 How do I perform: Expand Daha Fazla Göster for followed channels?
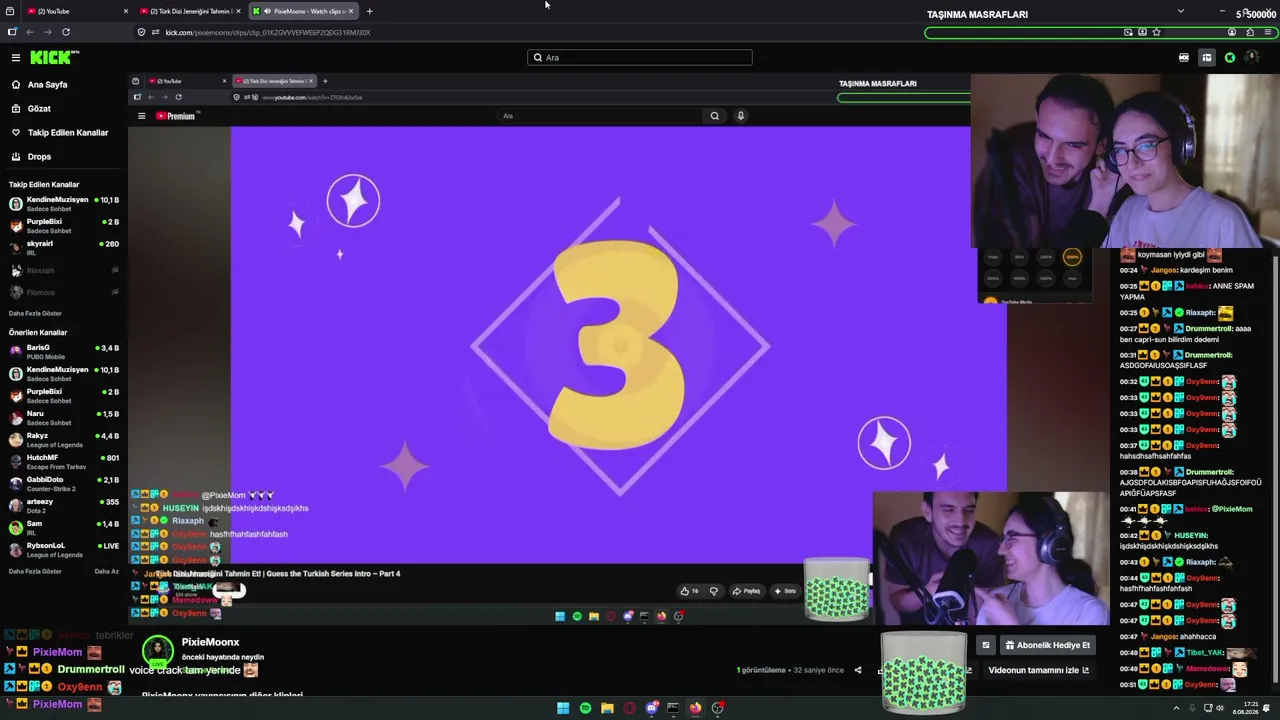tap(35, 313)
